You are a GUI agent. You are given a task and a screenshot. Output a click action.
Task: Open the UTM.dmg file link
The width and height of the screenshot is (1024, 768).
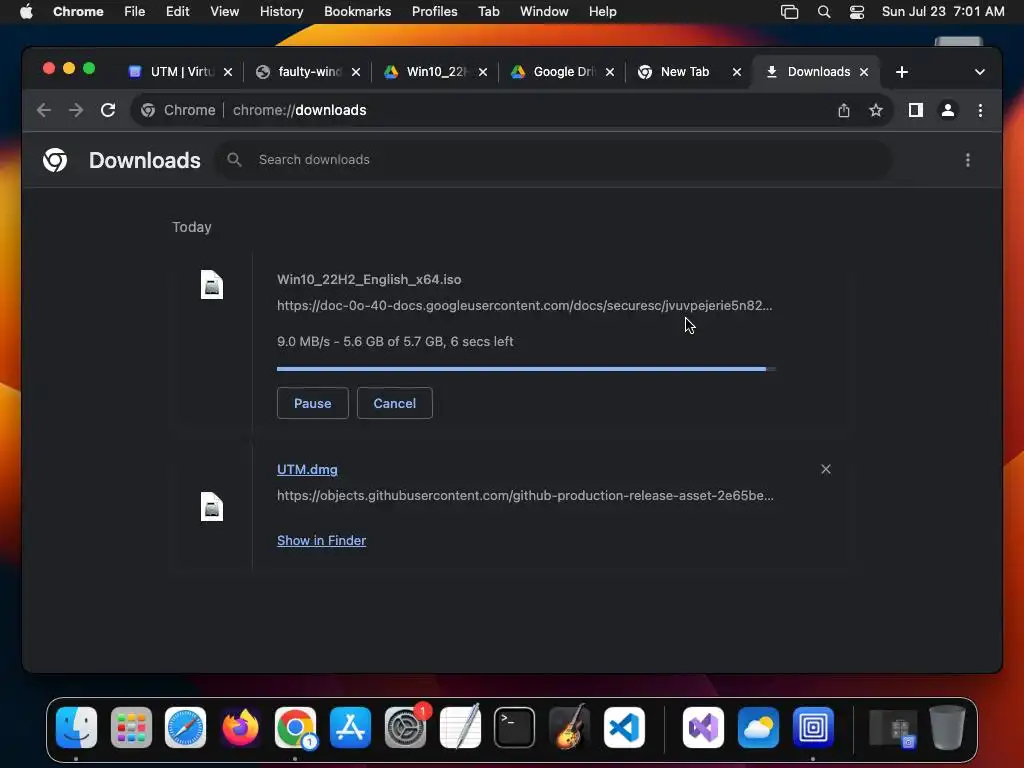[x=307, y=470]
